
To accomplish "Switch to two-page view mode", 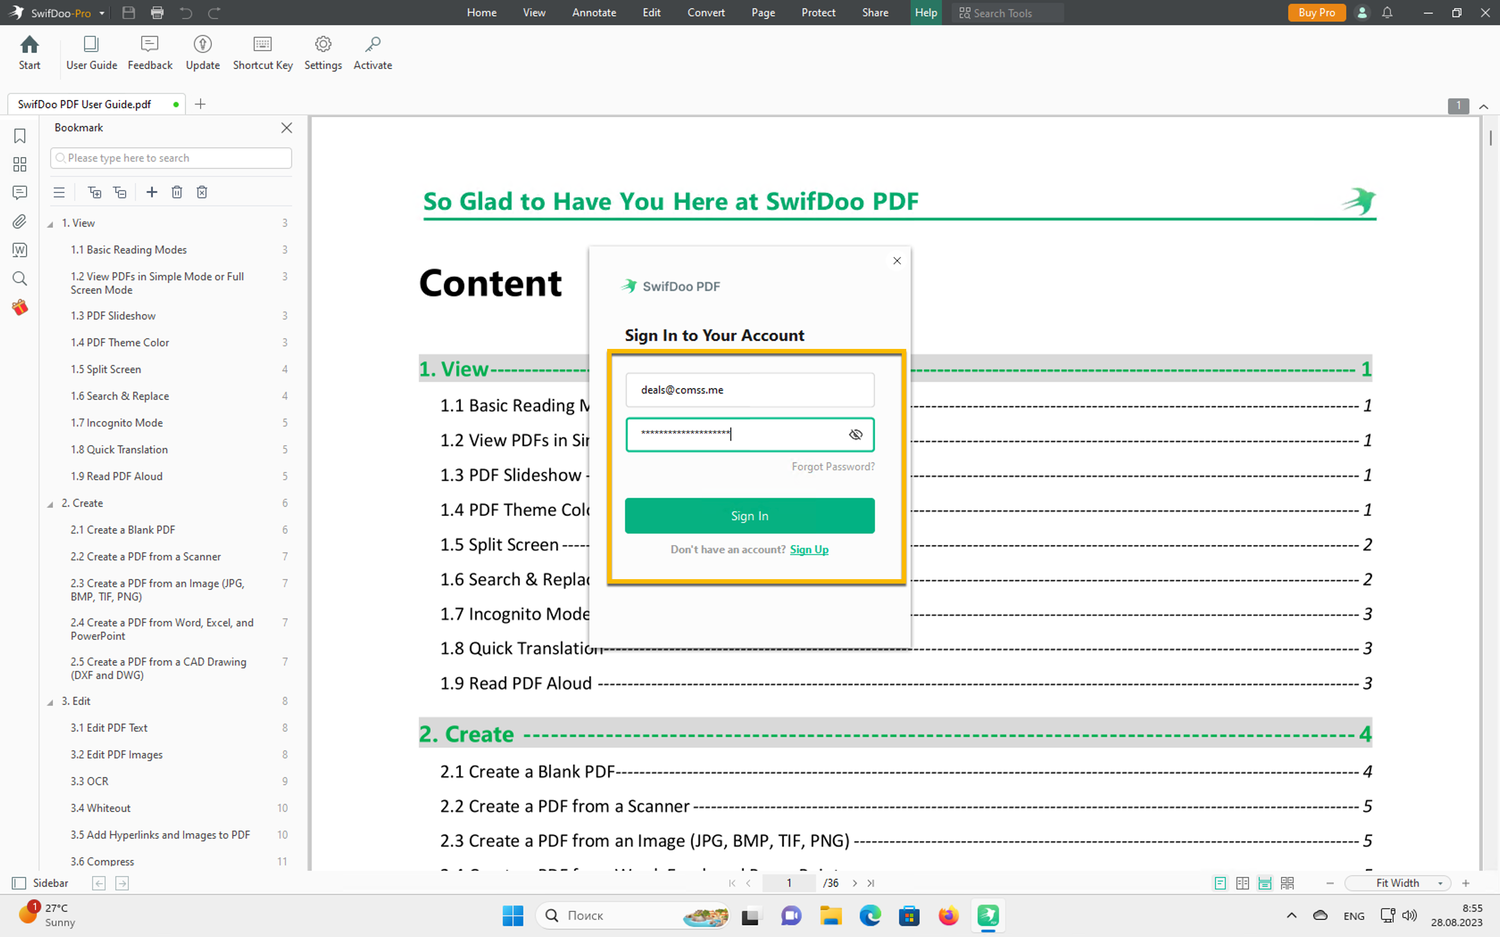I will [1242, 883].
